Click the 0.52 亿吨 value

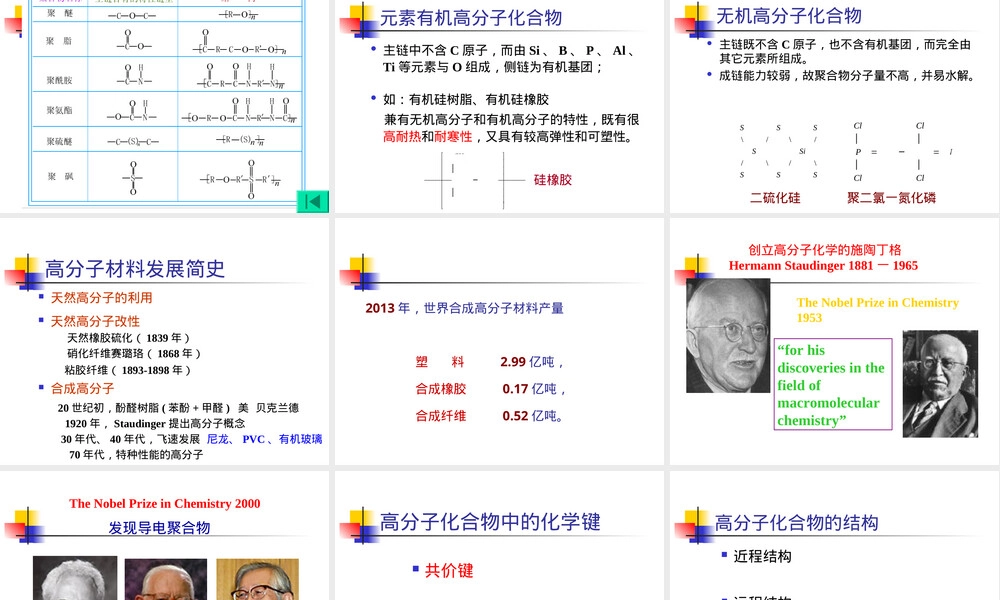coord(533,416)
